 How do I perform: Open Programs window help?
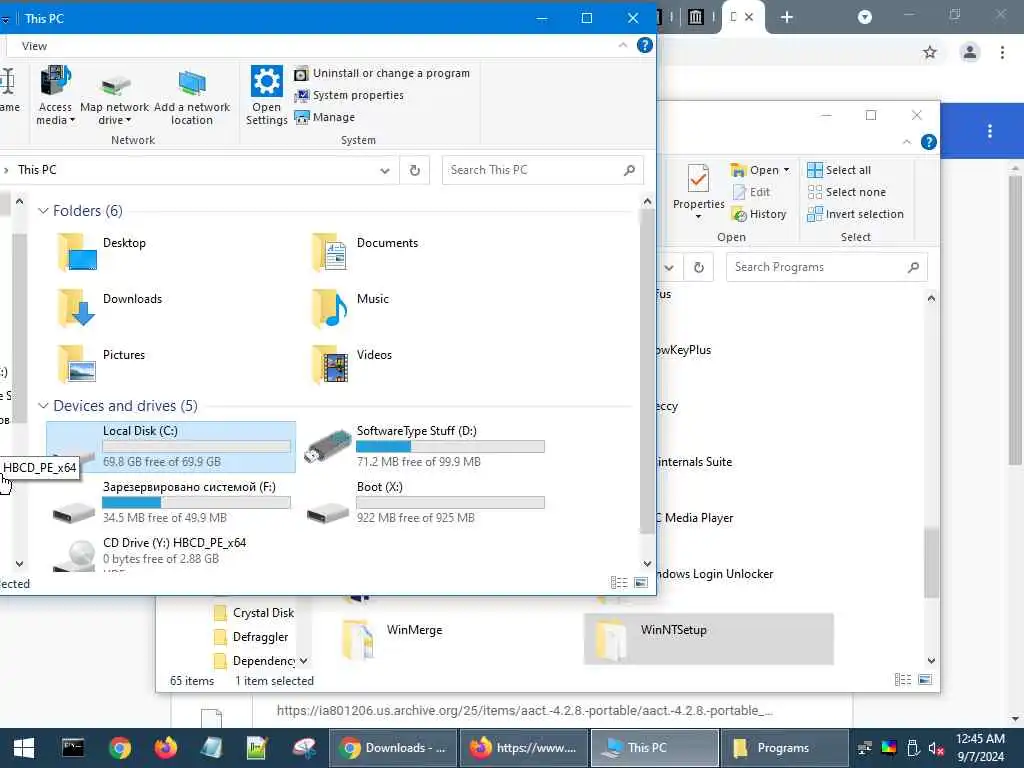click(x=928, y=142)
